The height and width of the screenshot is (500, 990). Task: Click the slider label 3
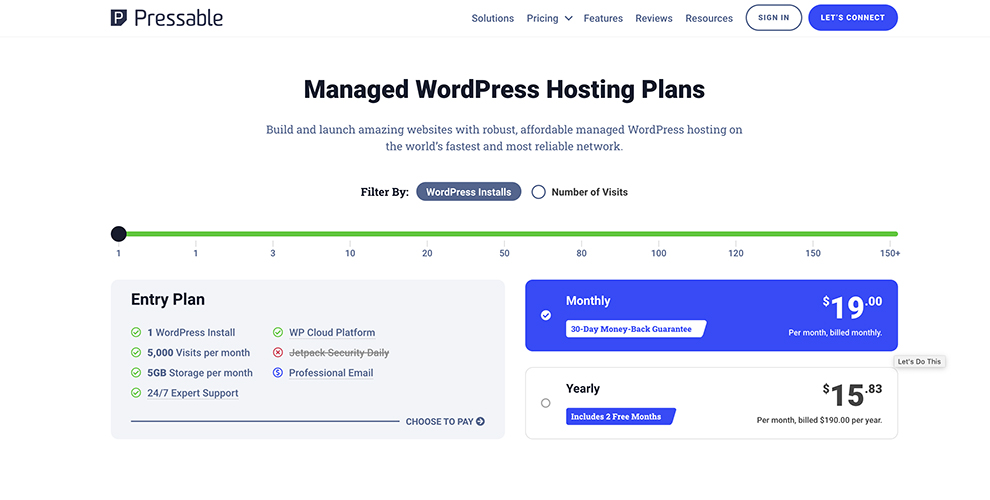[x=273, y=253]
